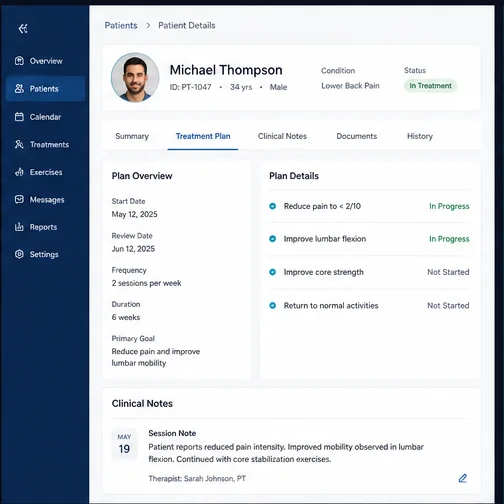Click the Plan Overview heading

click(x=142, y=176)
